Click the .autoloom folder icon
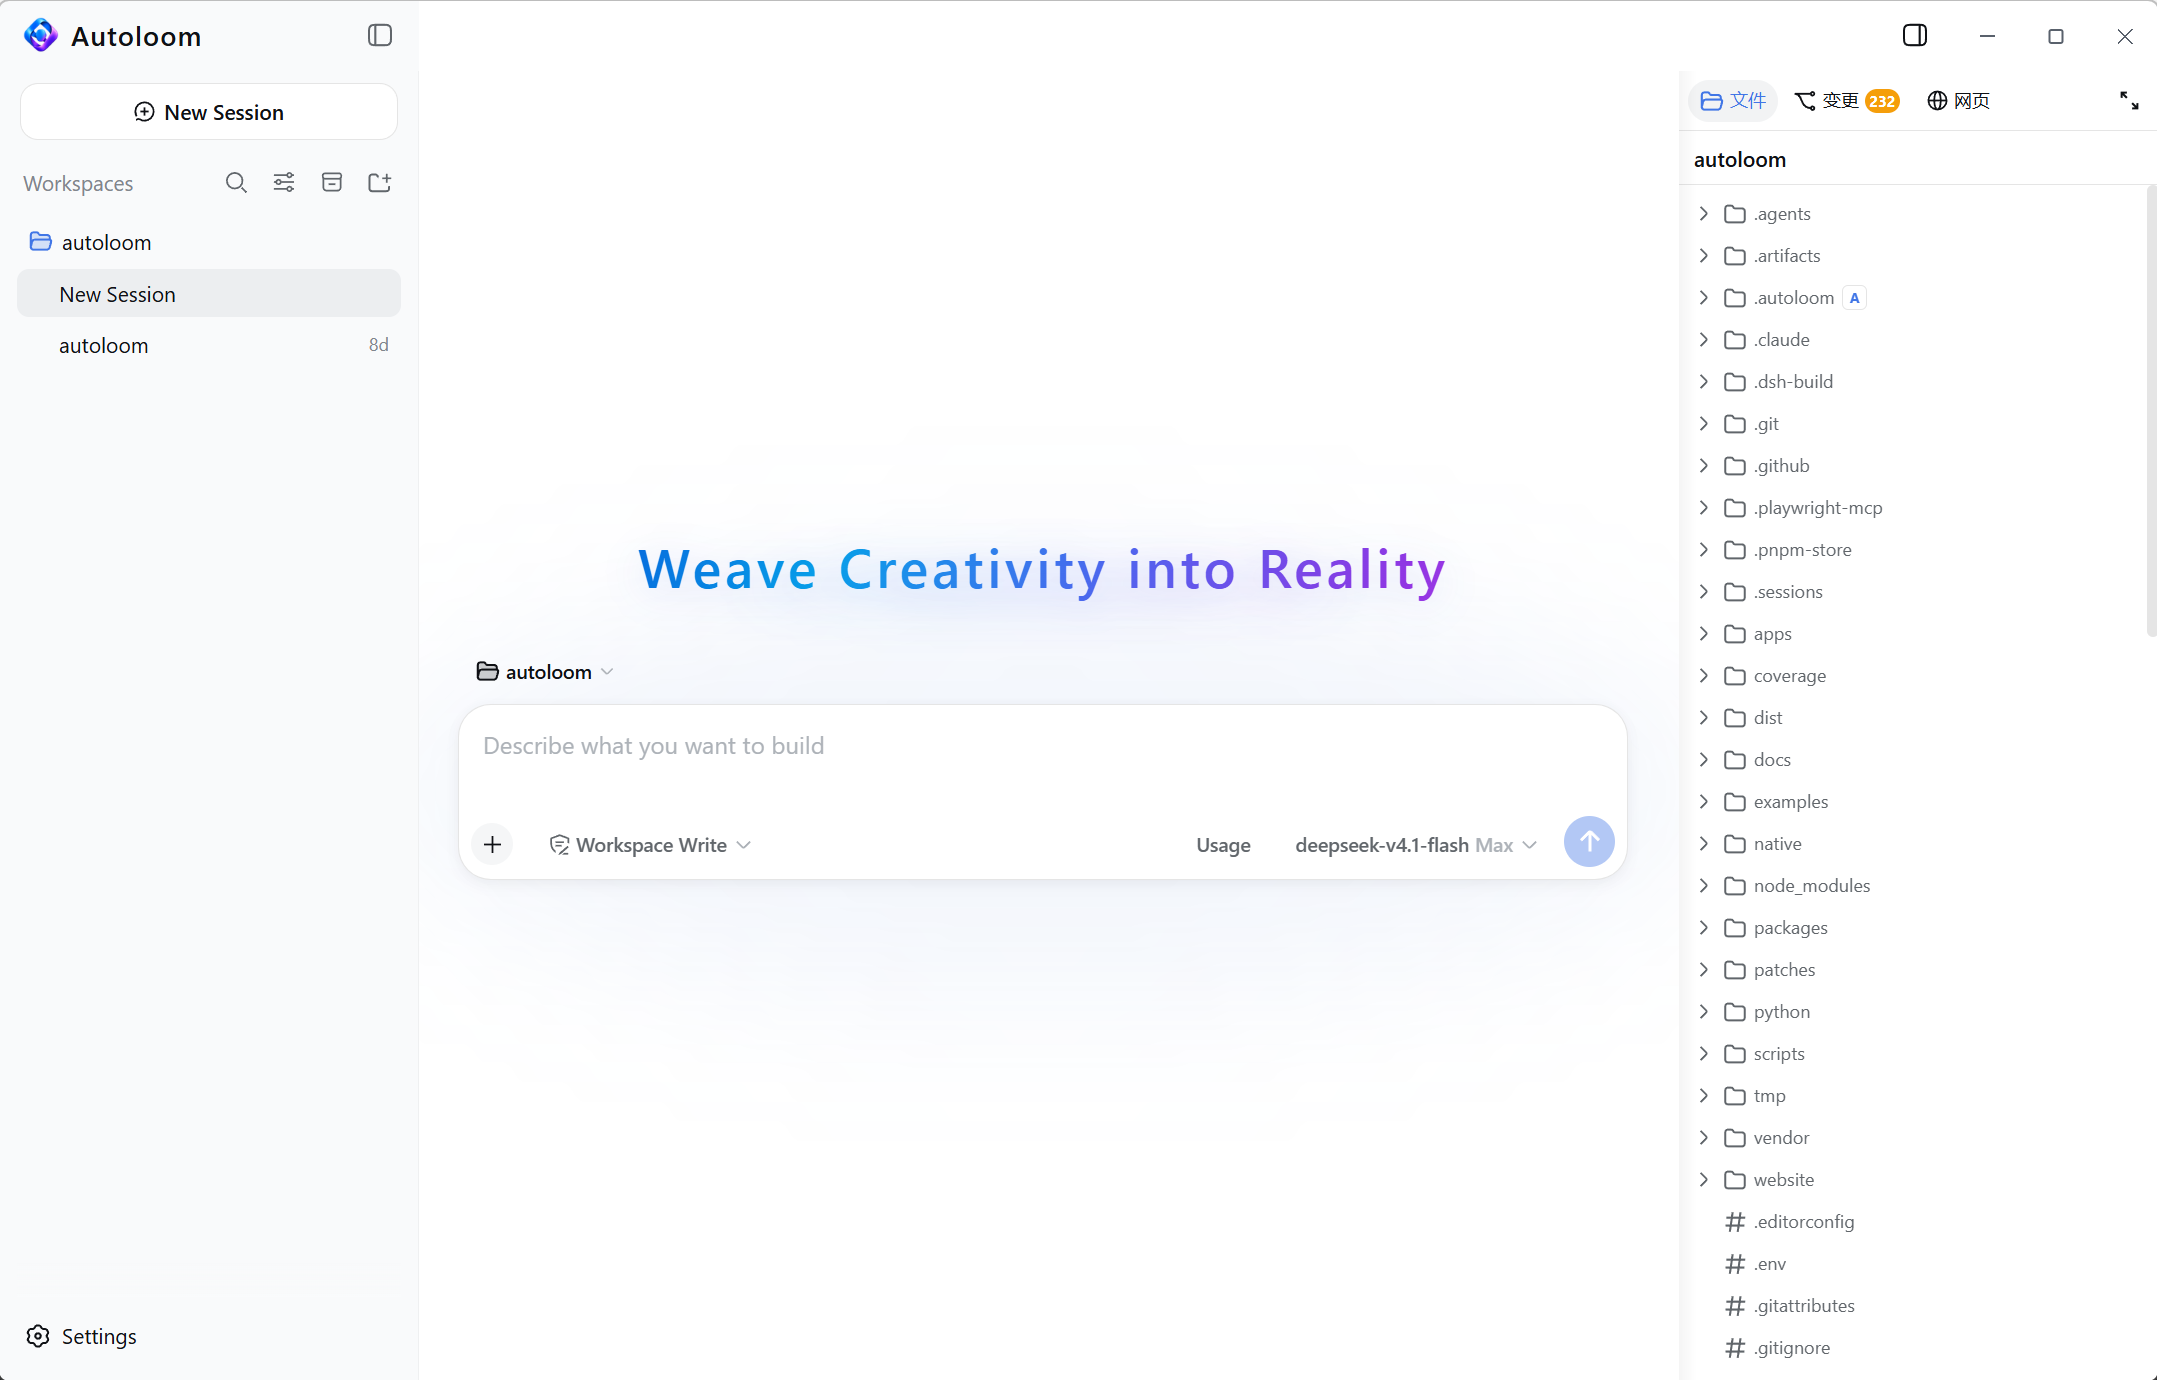Image resolution: width=2157 pixels, height=1380 pixels. click(1735, 298)
